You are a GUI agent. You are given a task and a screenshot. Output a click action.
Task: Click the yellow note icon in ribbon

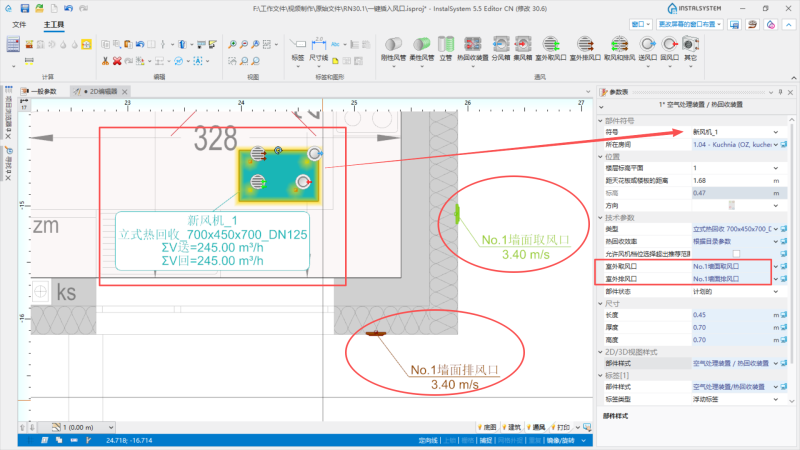[335, 61]
